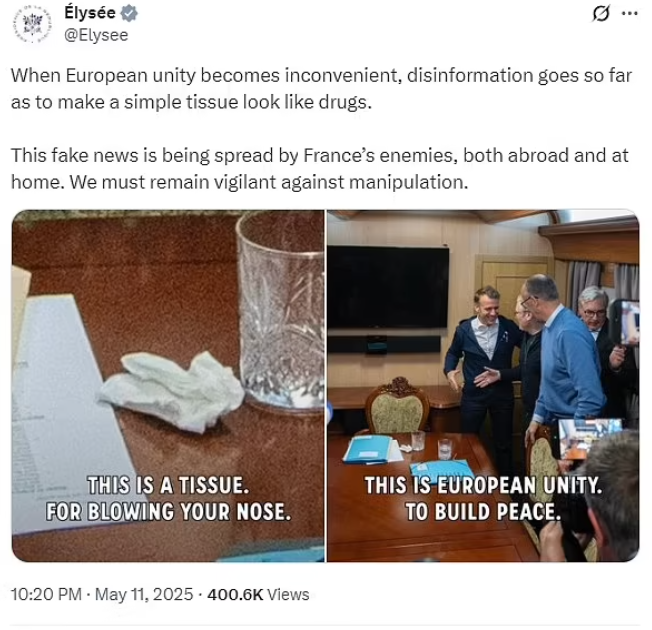652x630 pixels.
Task: Click the 'THIS IS EUROPEAN UNITY' caption
Action: point(483,499)
